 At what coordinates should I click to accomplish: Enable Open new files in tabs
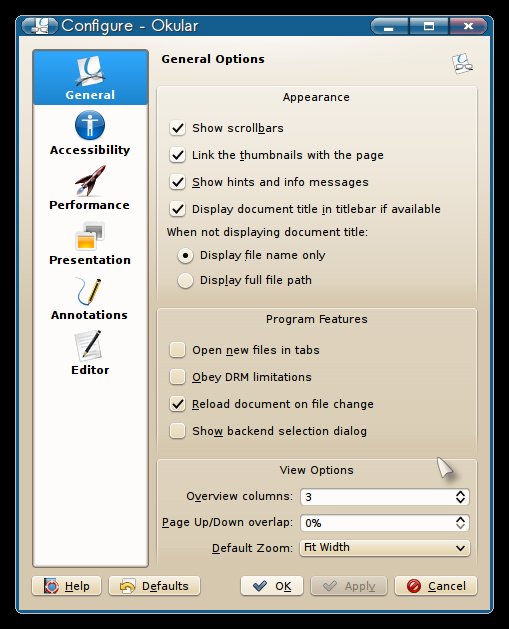[177, 350]
